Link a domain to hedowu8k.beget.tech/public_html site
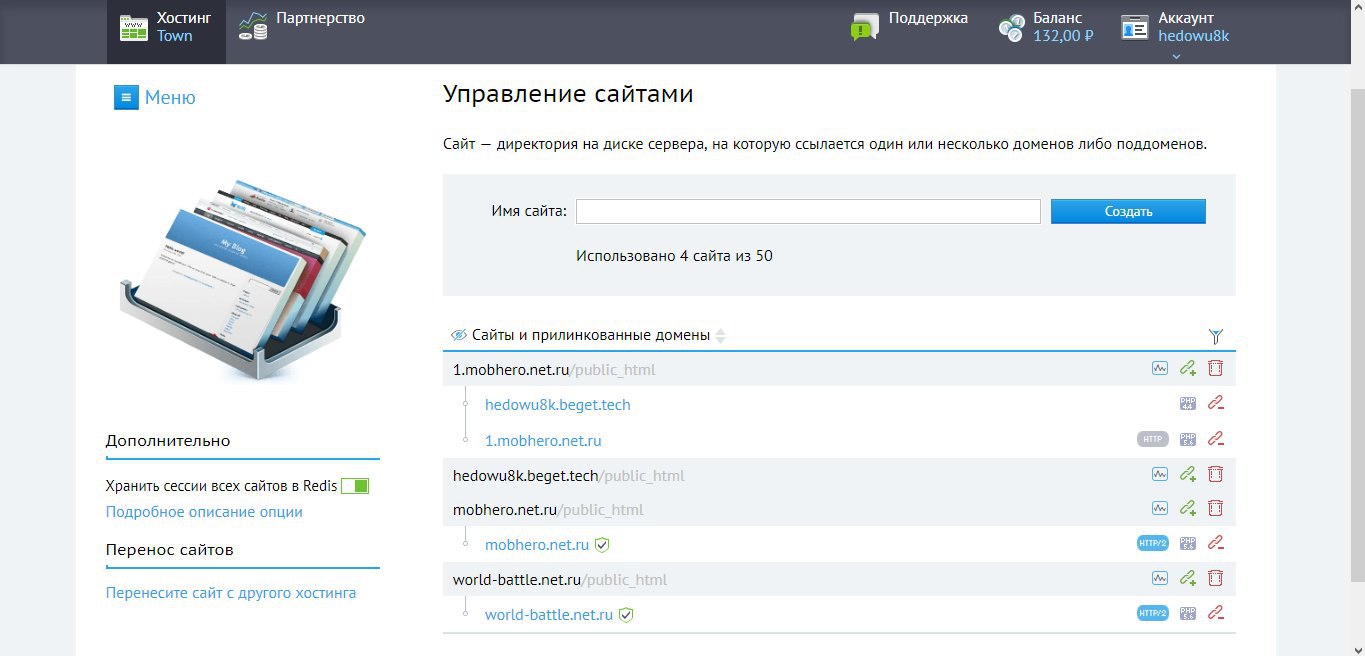The height and width of the screenshot is (656, 1365). click(x=1187, y=474)
